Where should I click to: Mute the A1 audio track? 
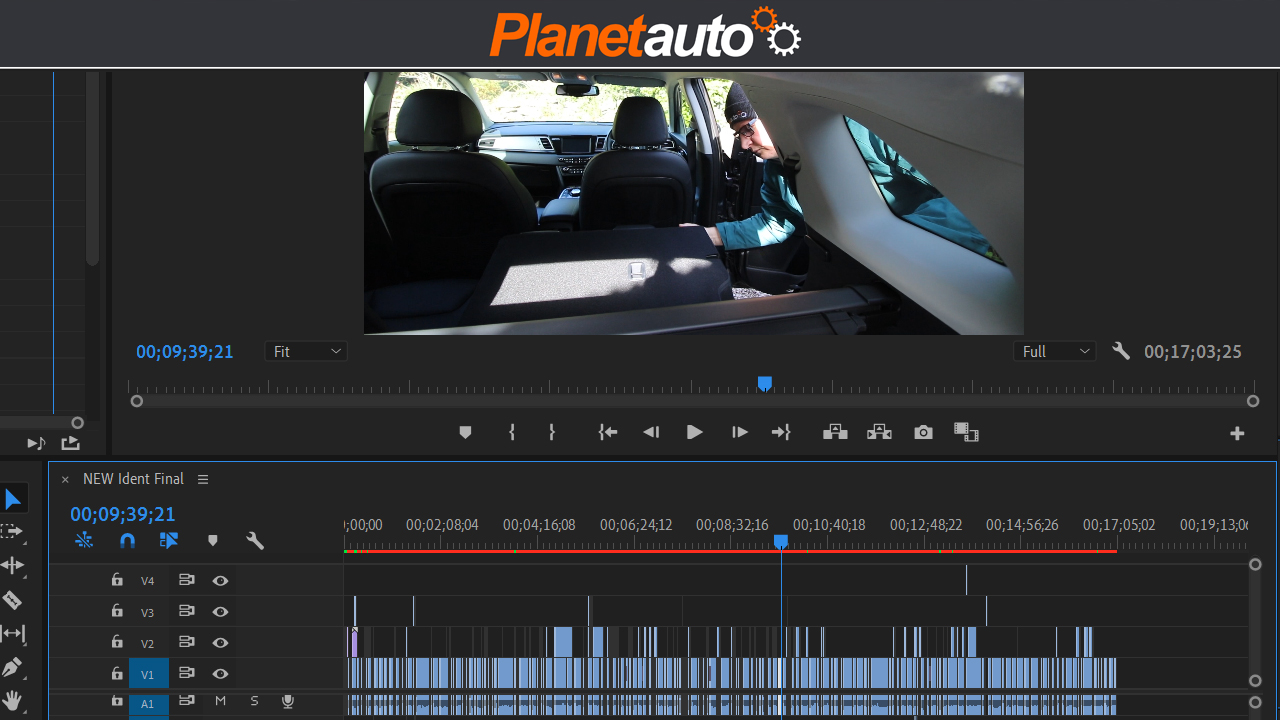coord(220,701)
